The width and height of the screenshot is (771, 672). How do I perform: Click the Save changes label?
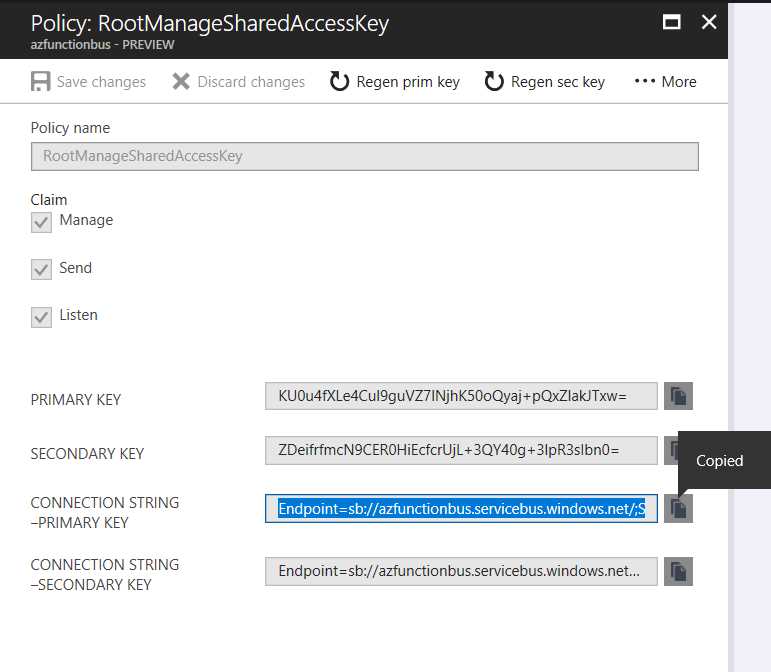pos(101,82)
